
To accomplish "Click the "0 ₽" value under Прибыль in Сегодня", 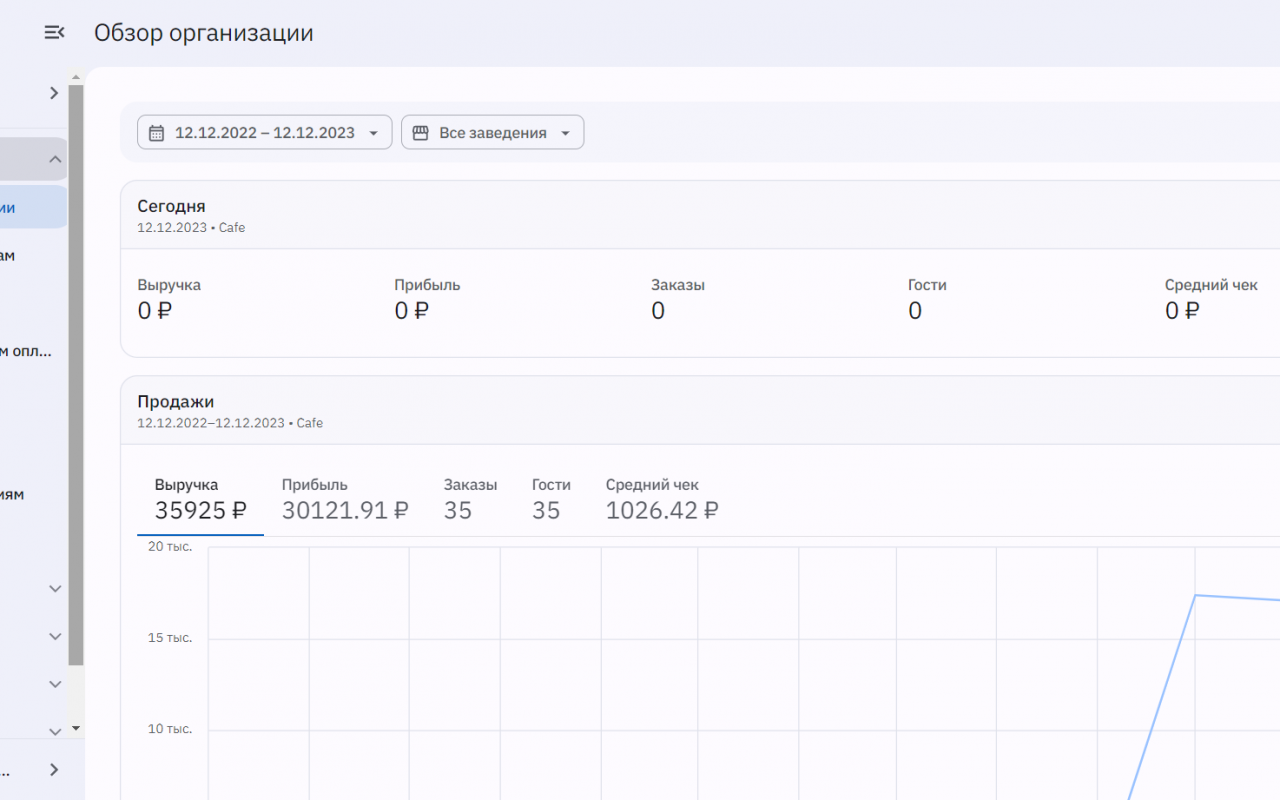I will click(412, 311).
